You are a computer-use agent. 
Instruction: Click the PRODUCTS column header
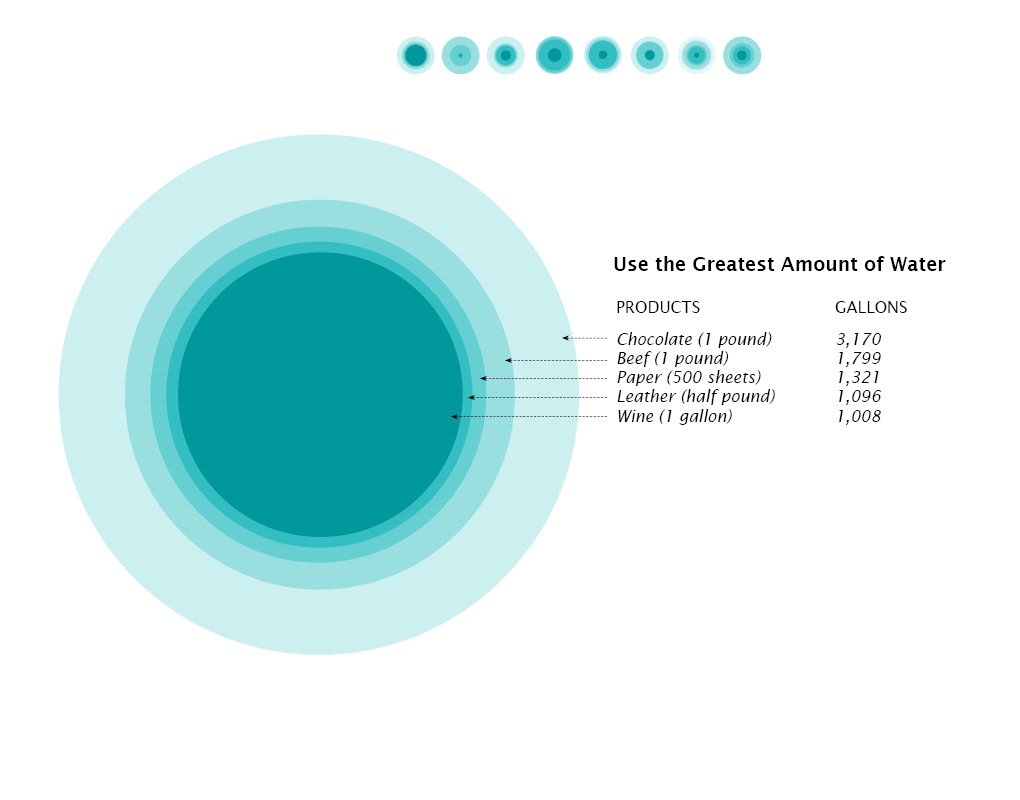(658, 307)
